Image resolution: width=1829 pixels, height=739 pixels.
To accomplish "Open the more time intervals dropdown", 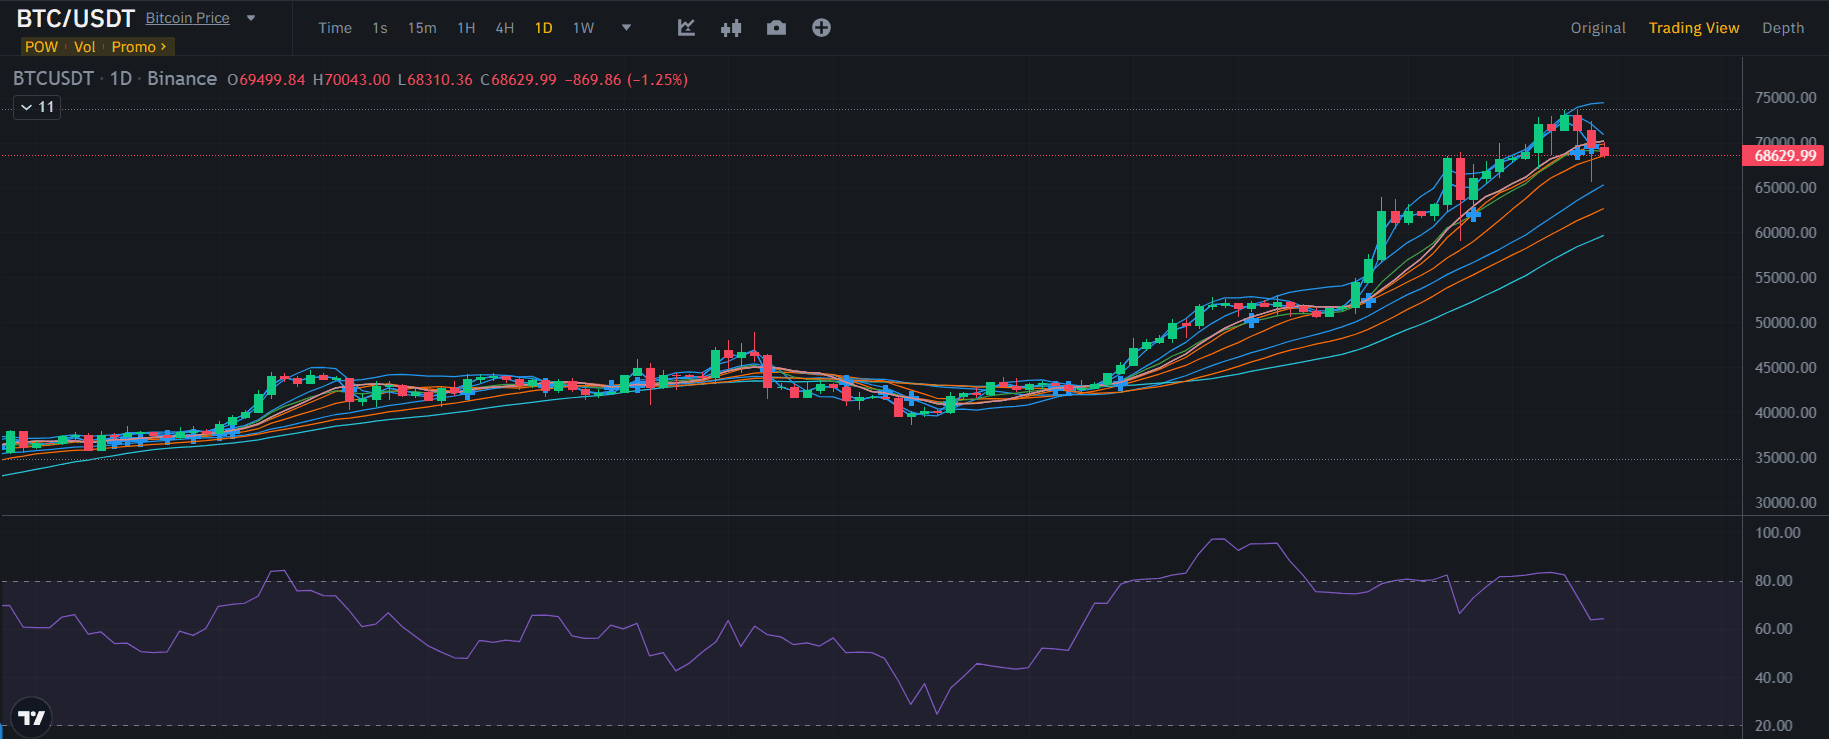I will tap(627, 28).
